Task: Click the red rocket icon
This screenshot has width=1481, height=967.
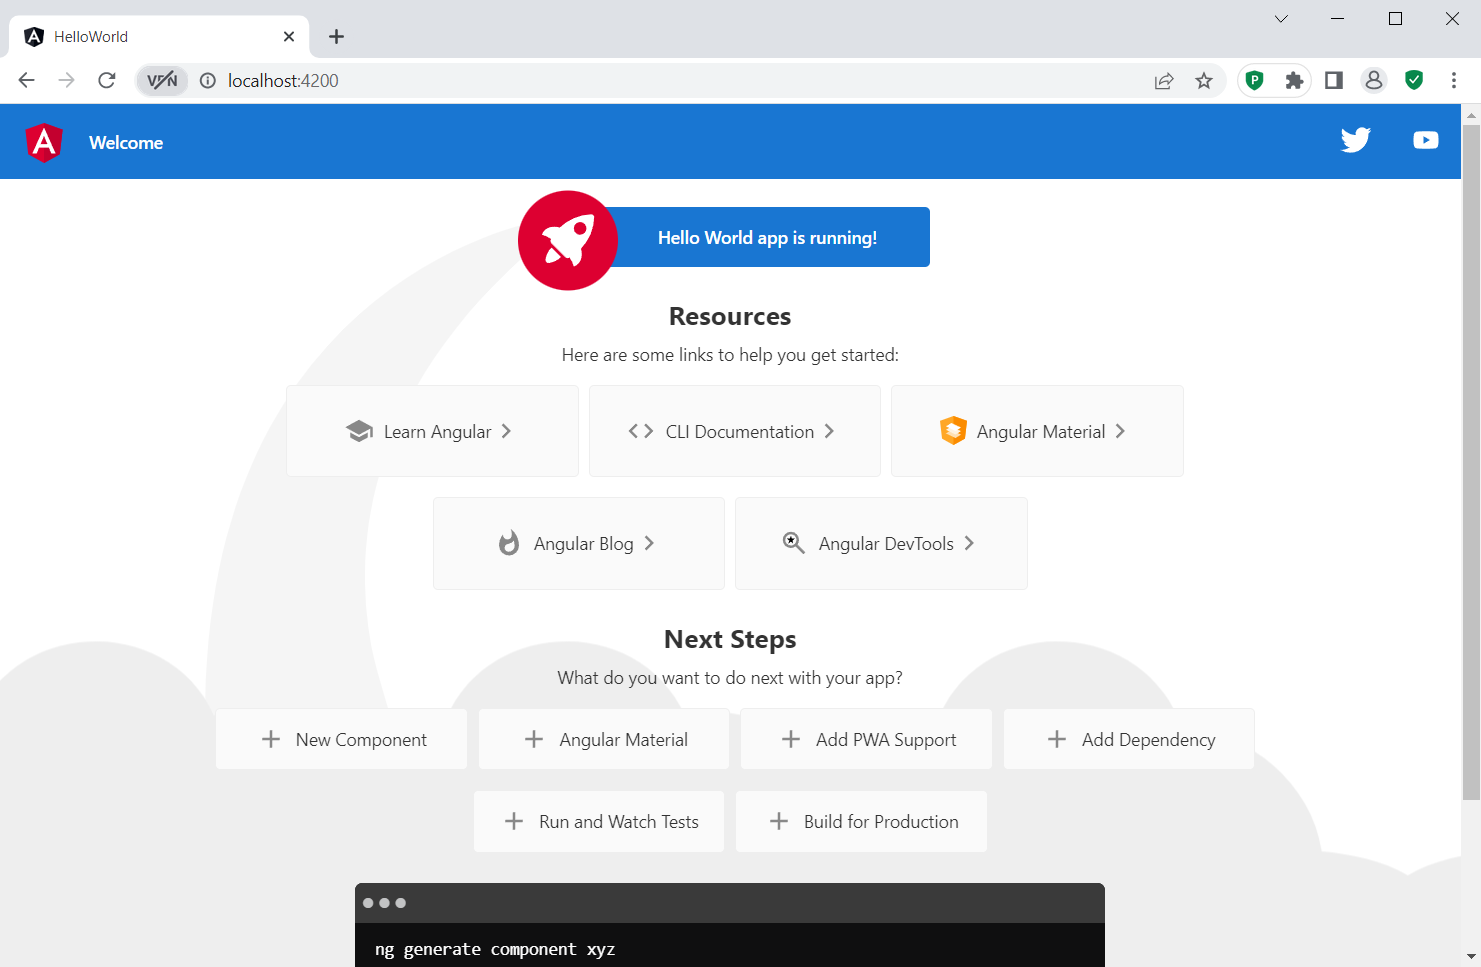Action: tap(568, 241)
